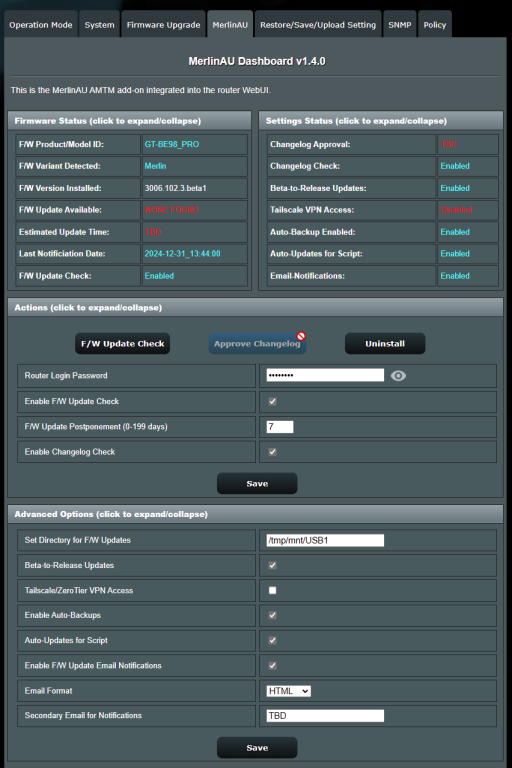This screenshot has width=512, height=768.
Task: Toggle Enable Auto-Backups checkbox
Action: coord(273,615)
